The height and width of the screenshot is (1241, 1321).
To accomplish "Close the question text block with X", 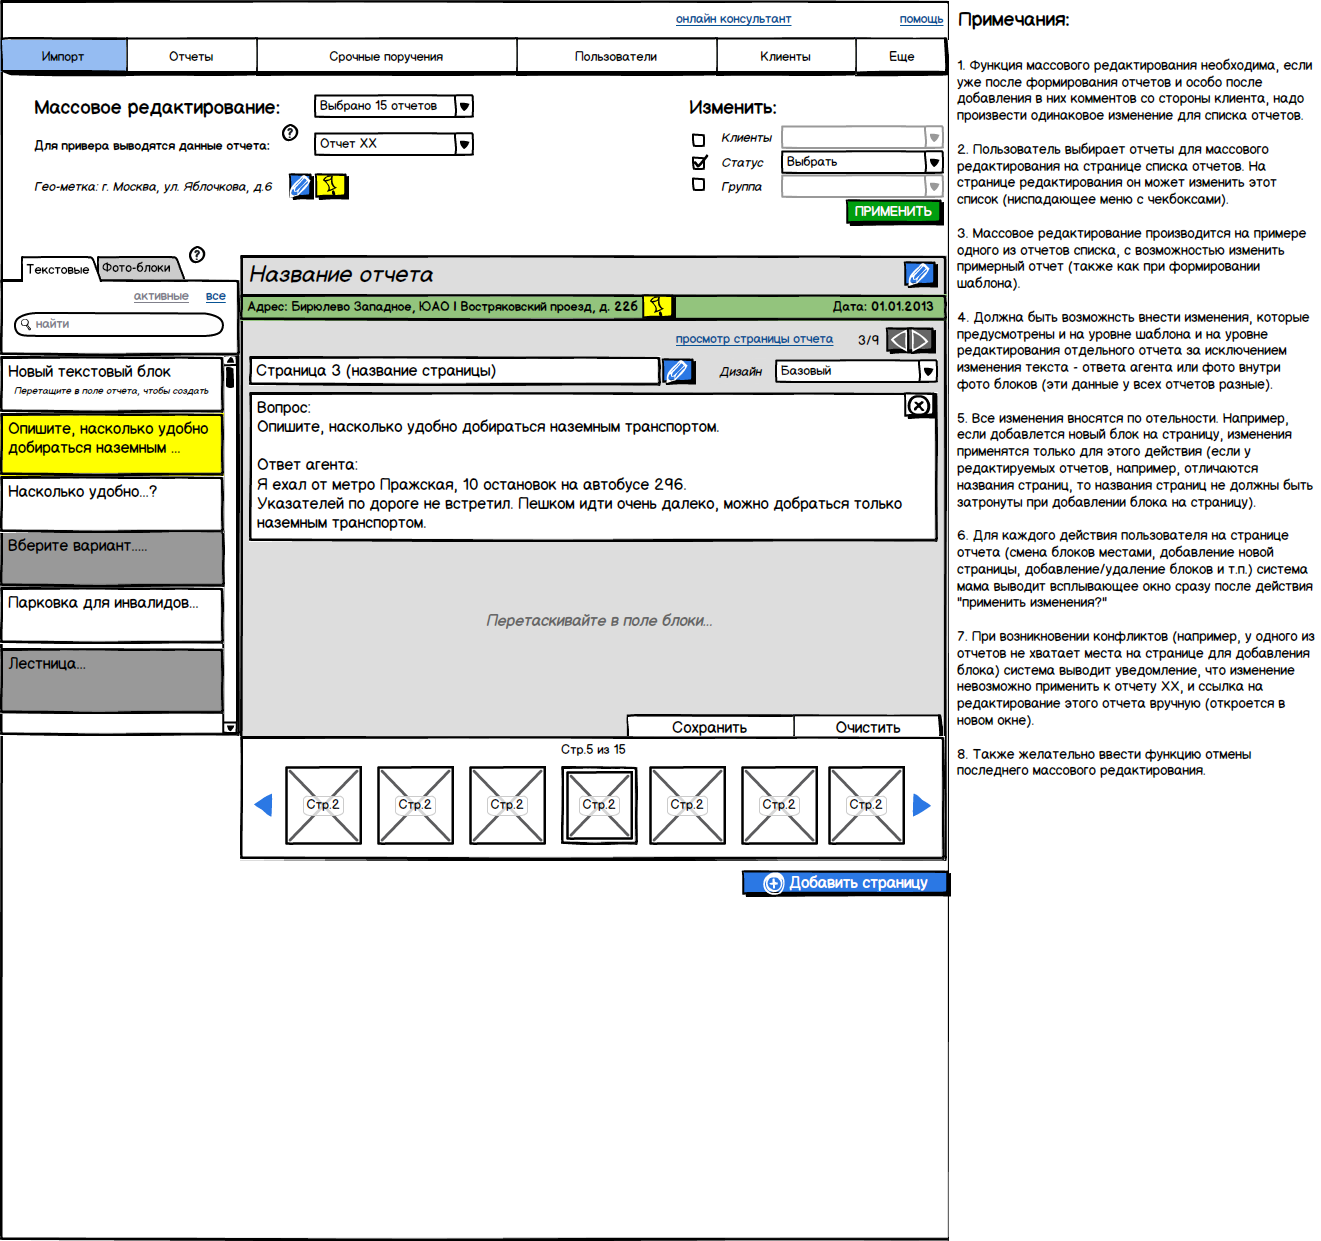I will click(x=918, y=405).
